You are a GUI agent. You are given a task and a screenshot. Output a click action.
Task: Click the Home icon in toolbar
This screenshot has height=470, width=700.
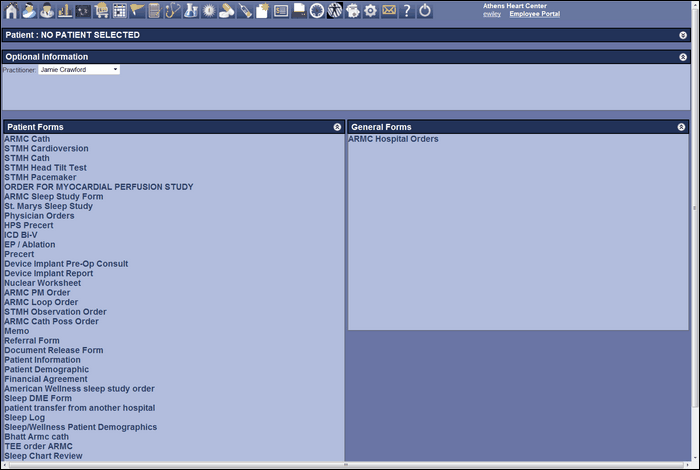[11, 11]
